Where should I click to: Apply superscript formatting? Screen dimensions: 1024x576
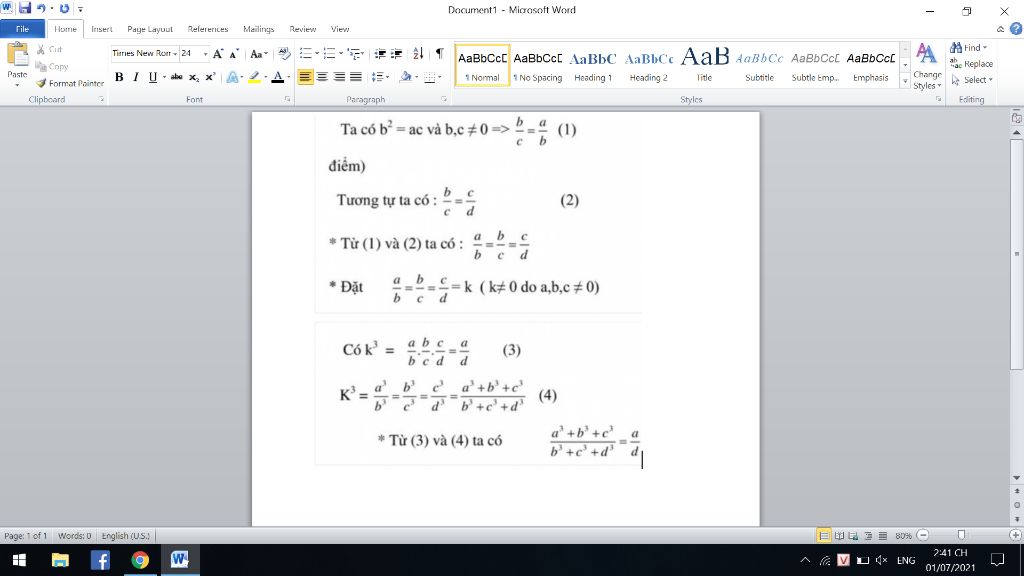point(210,77)
